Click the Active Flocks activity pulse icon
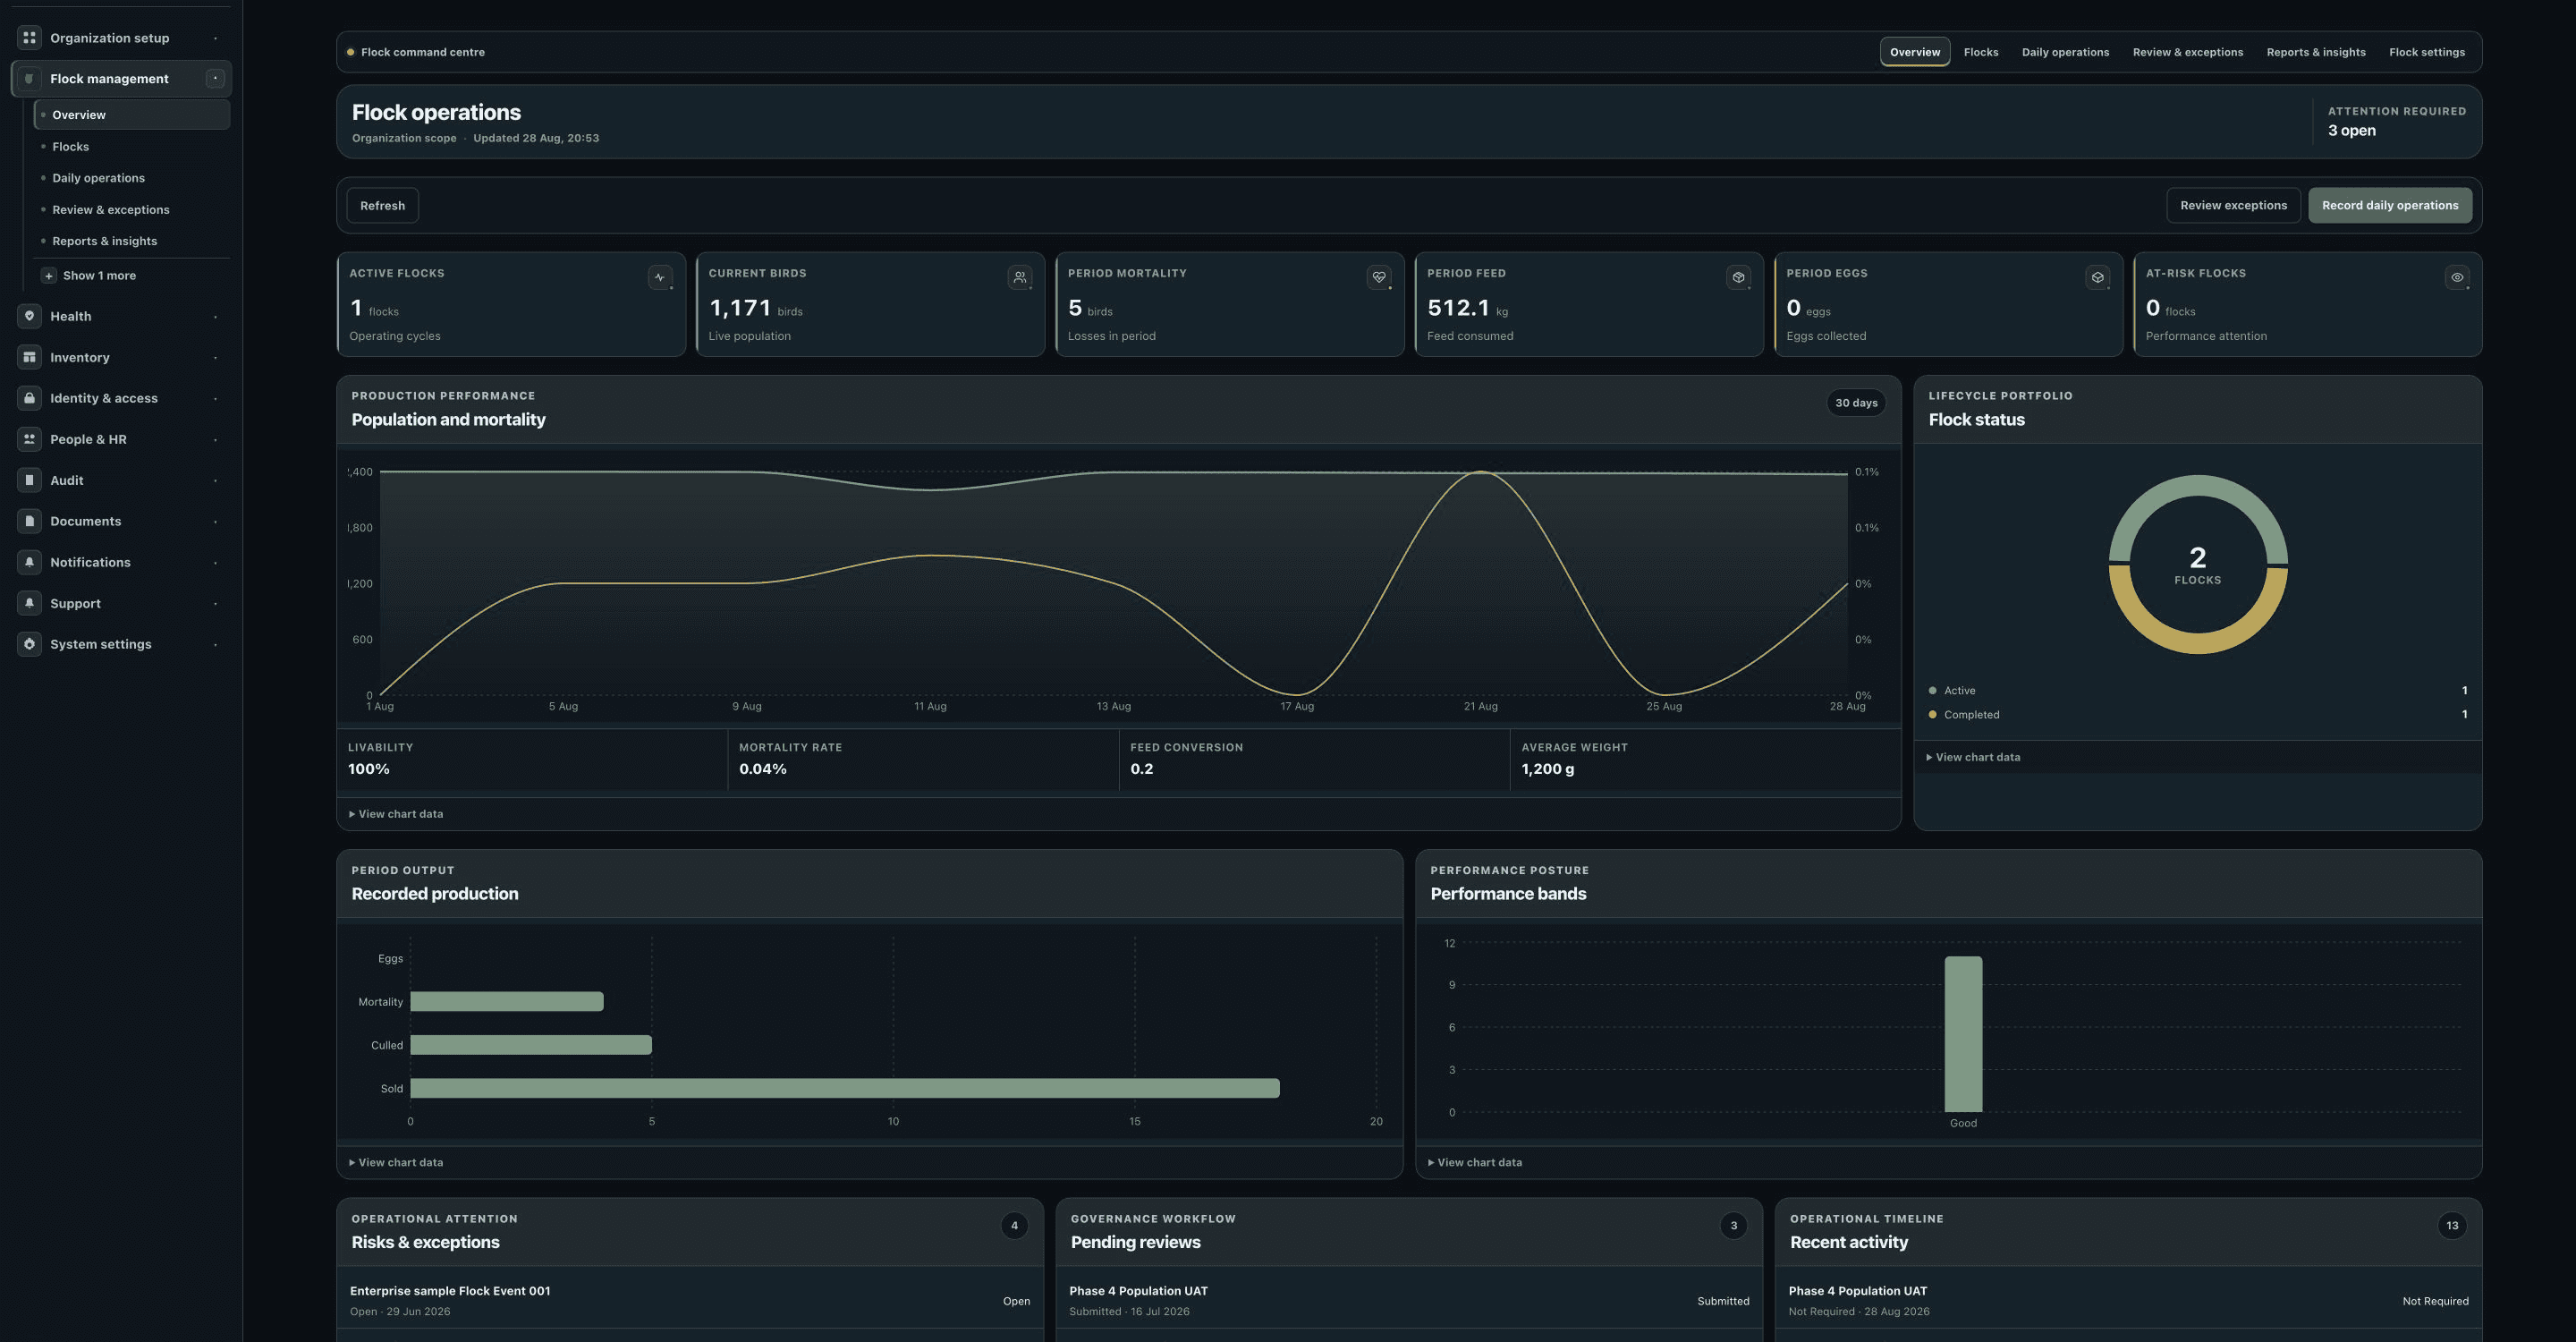 [x=660, y=278]
